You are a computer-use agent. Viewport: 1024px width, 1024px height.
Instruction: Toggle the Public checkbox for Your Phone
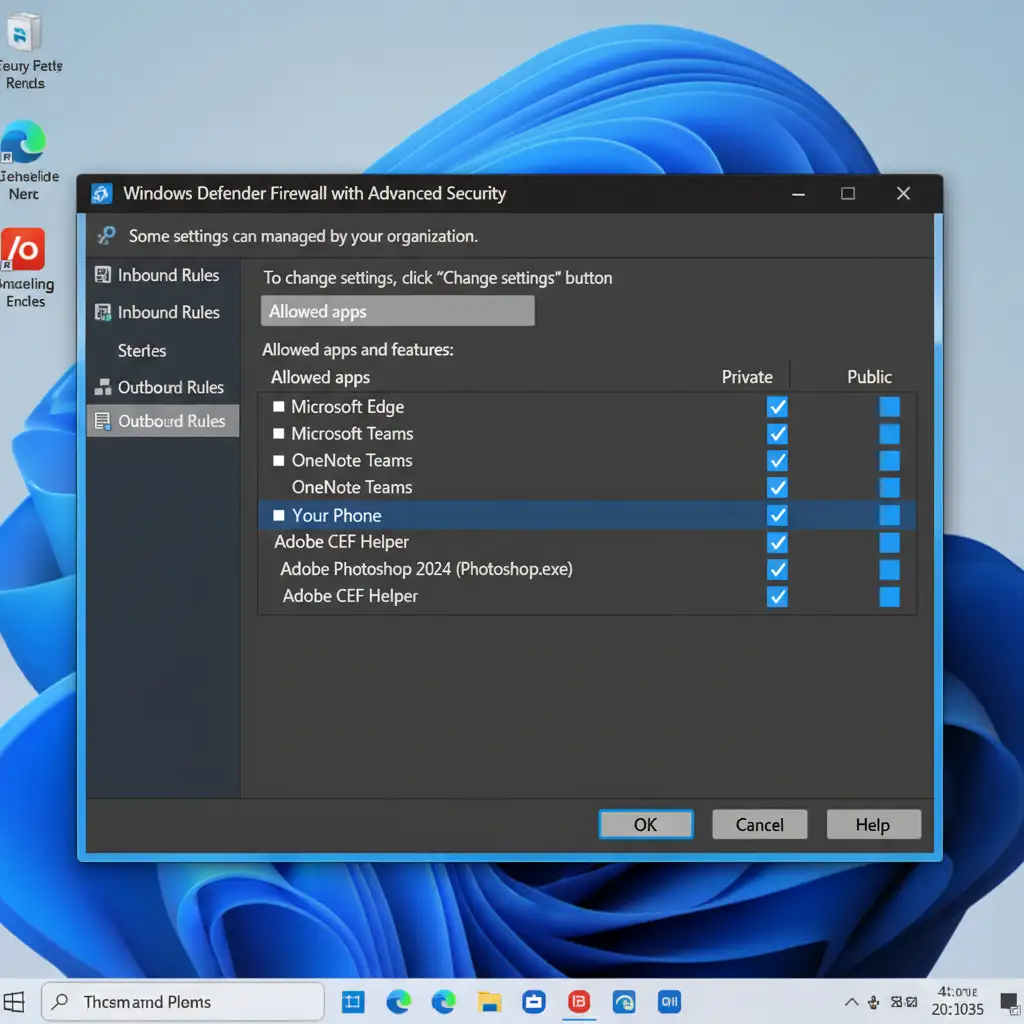[889, 515]
